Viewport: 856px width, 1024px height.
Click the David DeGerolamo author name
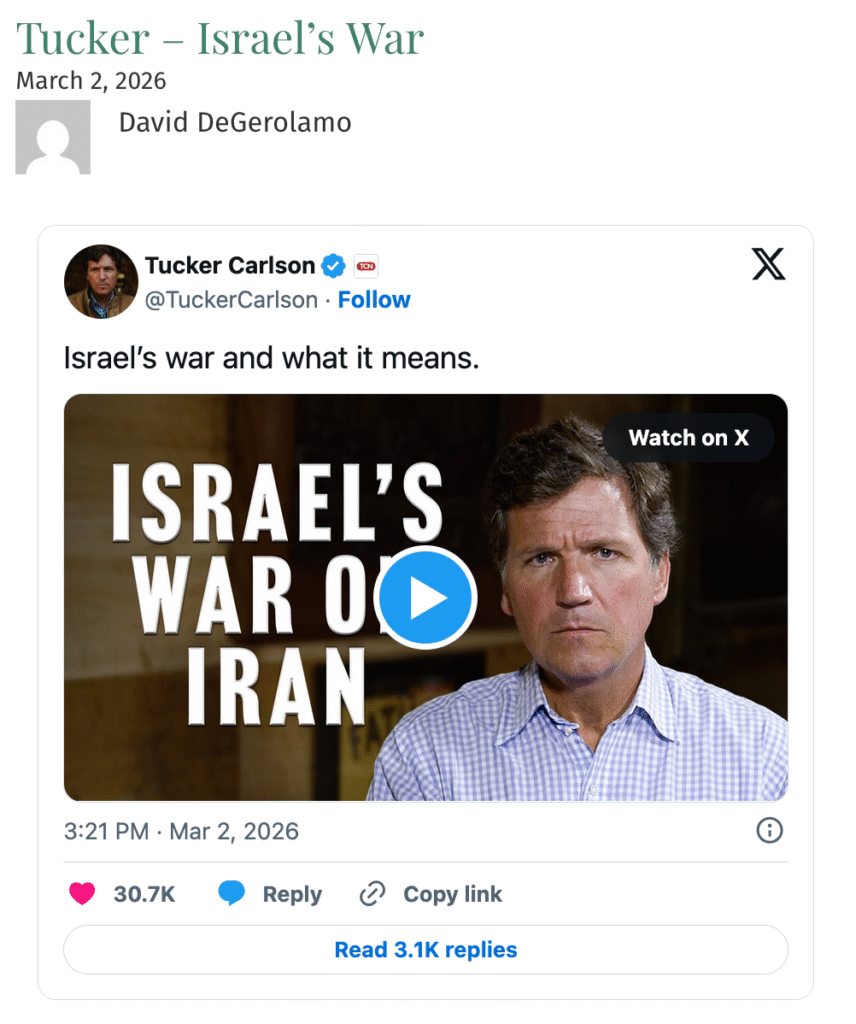(x=235, y=123)
